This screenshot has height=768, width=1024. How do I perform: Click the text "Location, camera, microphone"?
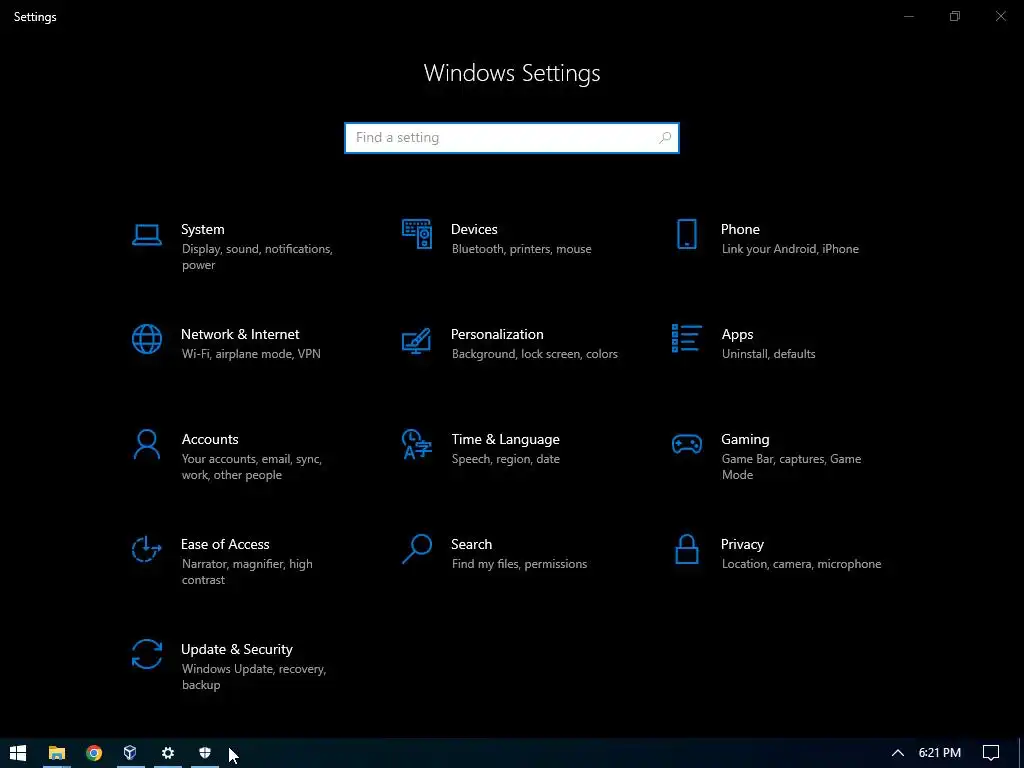click(x=801, y=564)
